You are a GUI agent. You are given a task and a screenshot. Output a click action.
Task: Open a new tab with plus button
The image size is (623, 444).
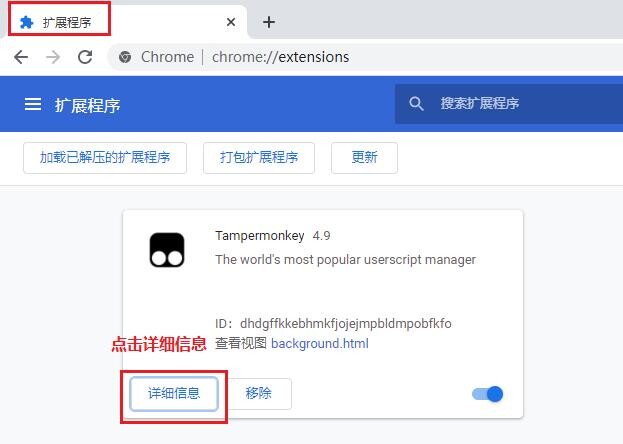pyautogui.click(x=268, y=22)
